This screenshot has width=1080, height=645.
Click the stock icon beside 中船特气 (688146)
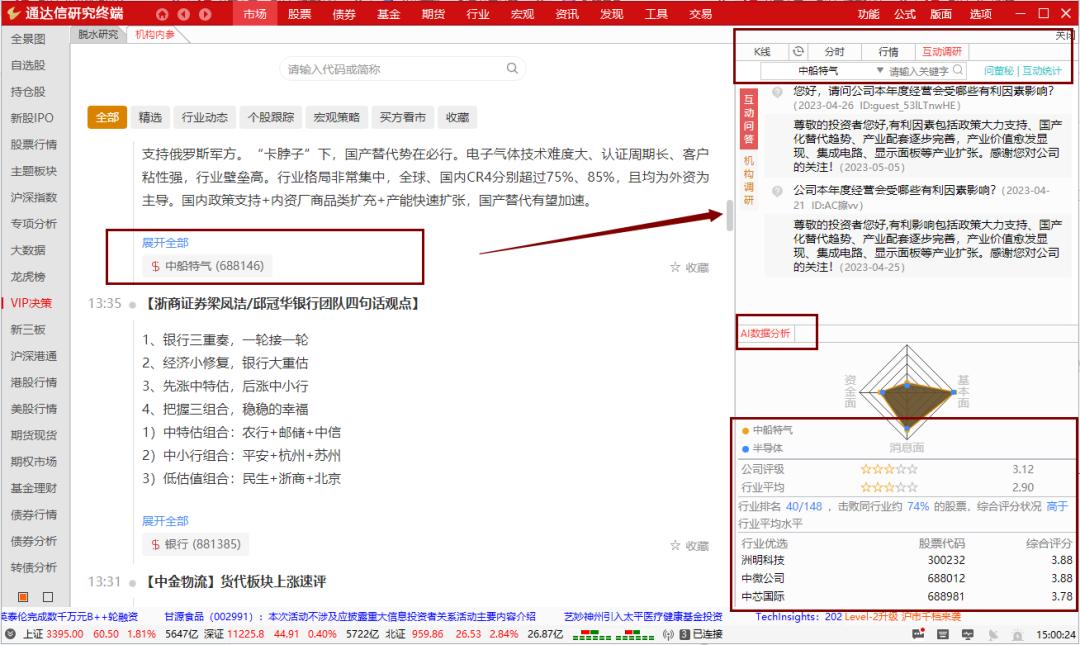click(154, 265)
